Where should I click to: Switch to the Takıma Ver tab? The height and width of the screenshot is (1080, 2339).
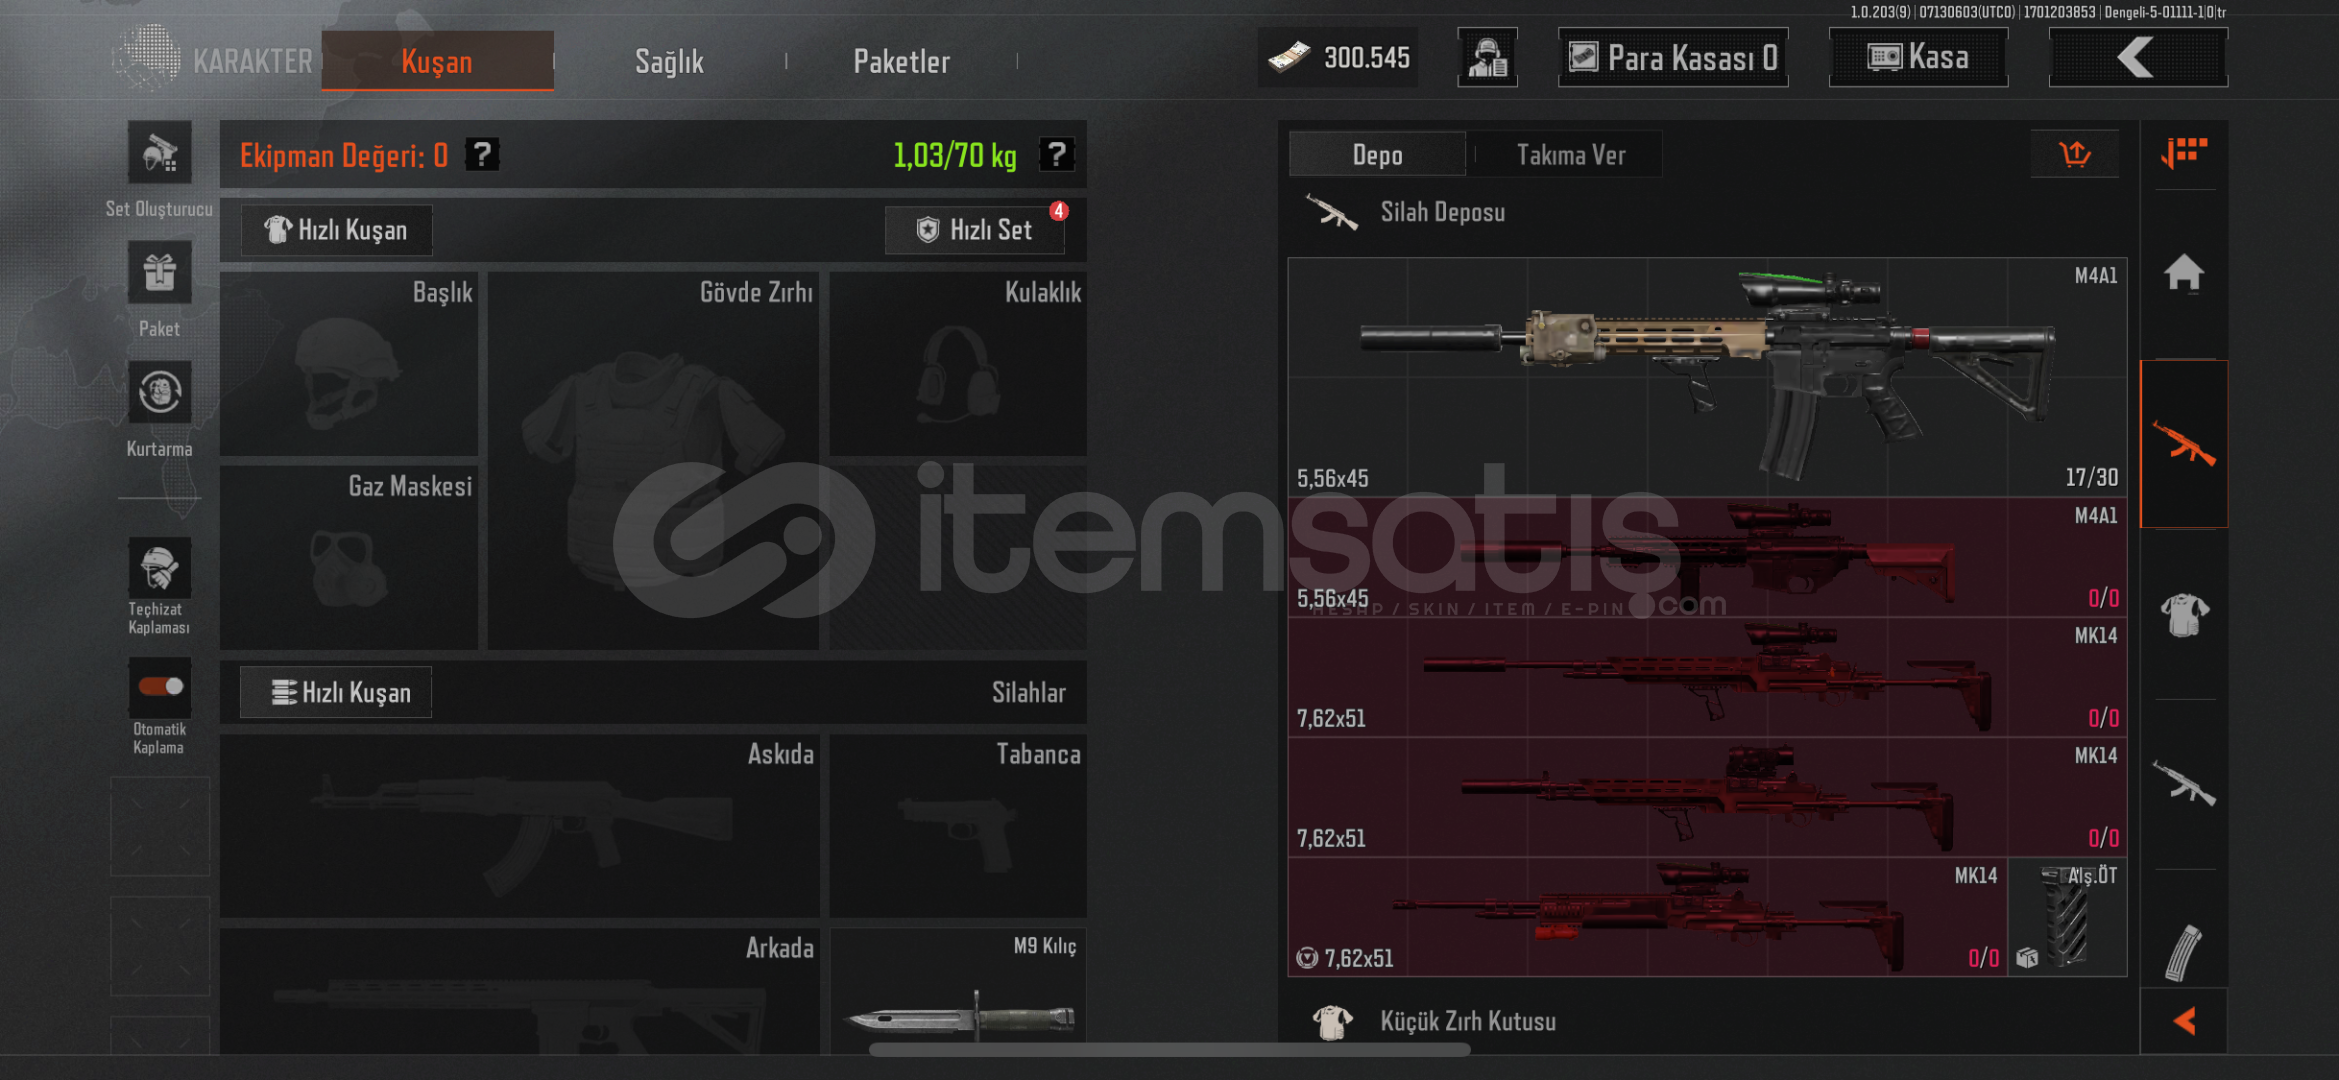[1570, 155]
